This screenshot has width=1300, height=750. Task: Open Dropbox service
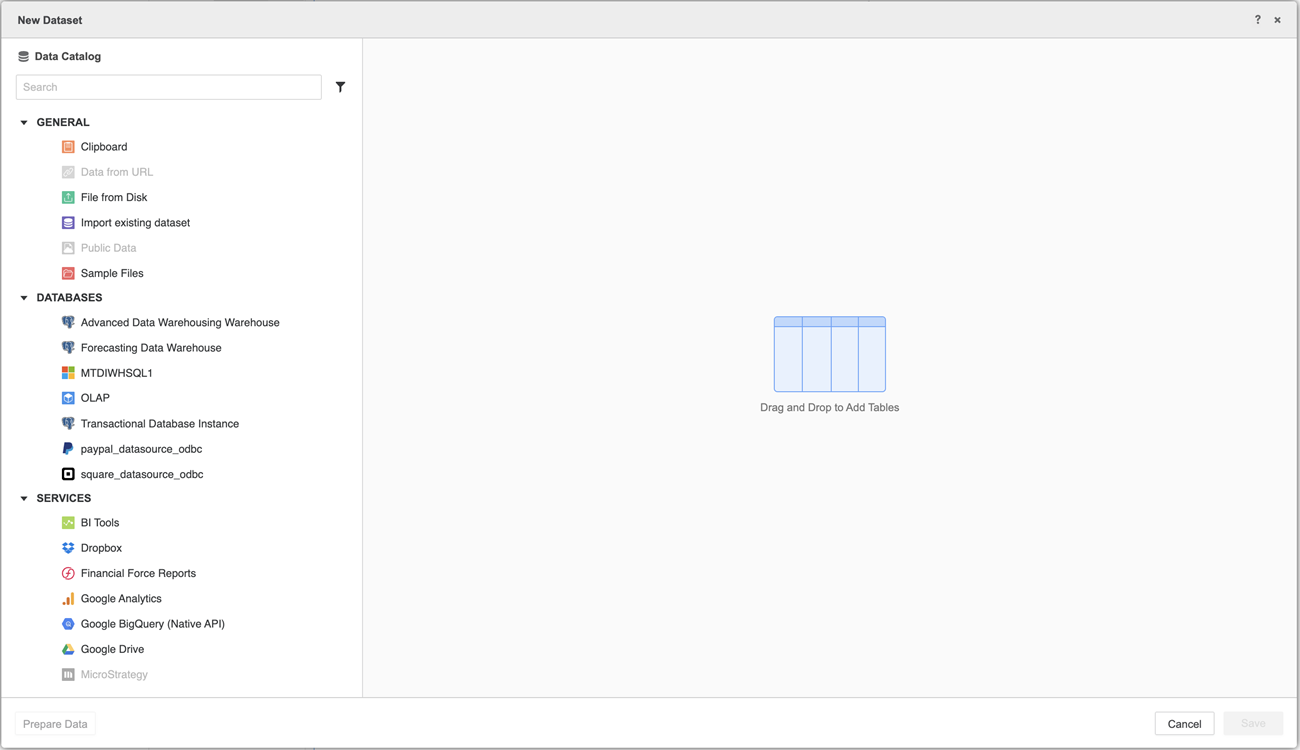point(101,548)
